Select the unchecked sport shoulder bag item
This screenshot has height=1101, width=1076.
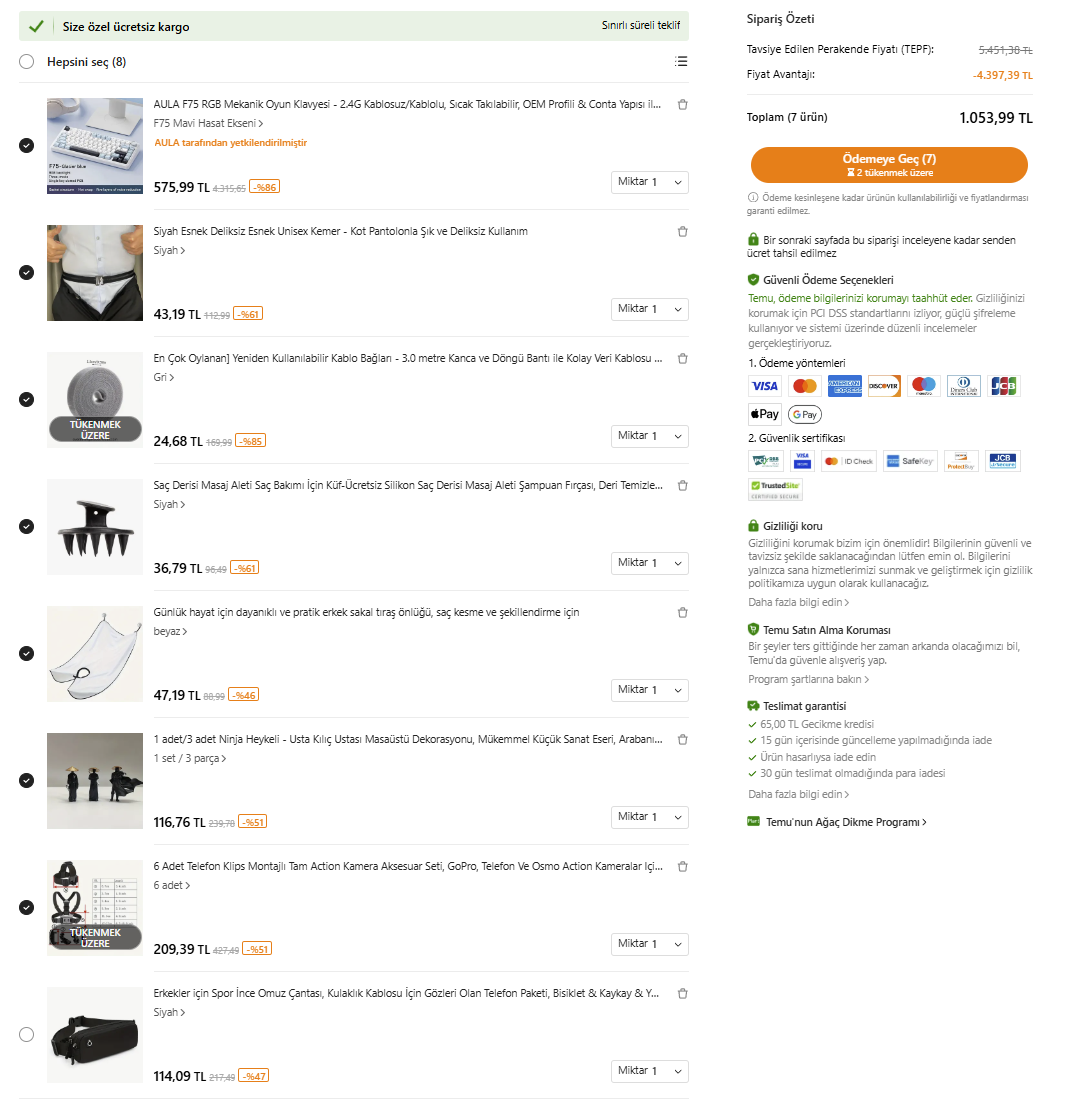(x=26, y=1034)
